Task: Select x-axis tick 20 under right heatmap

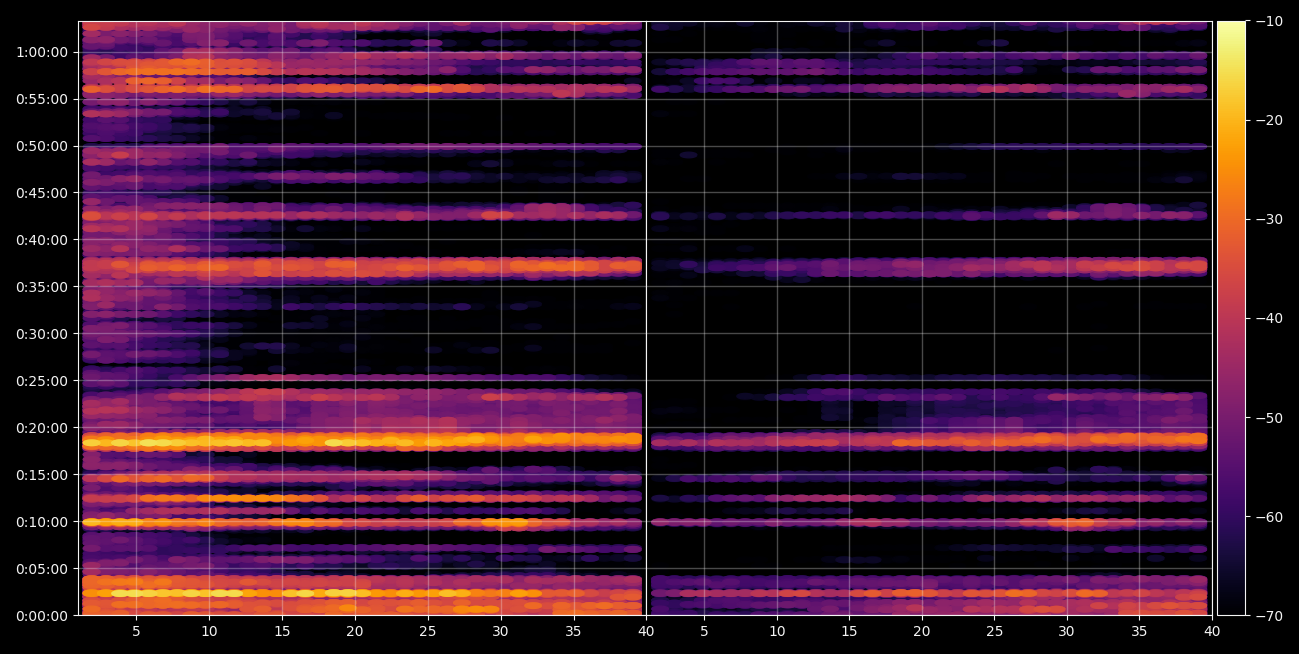Action: tap(922, 632)
